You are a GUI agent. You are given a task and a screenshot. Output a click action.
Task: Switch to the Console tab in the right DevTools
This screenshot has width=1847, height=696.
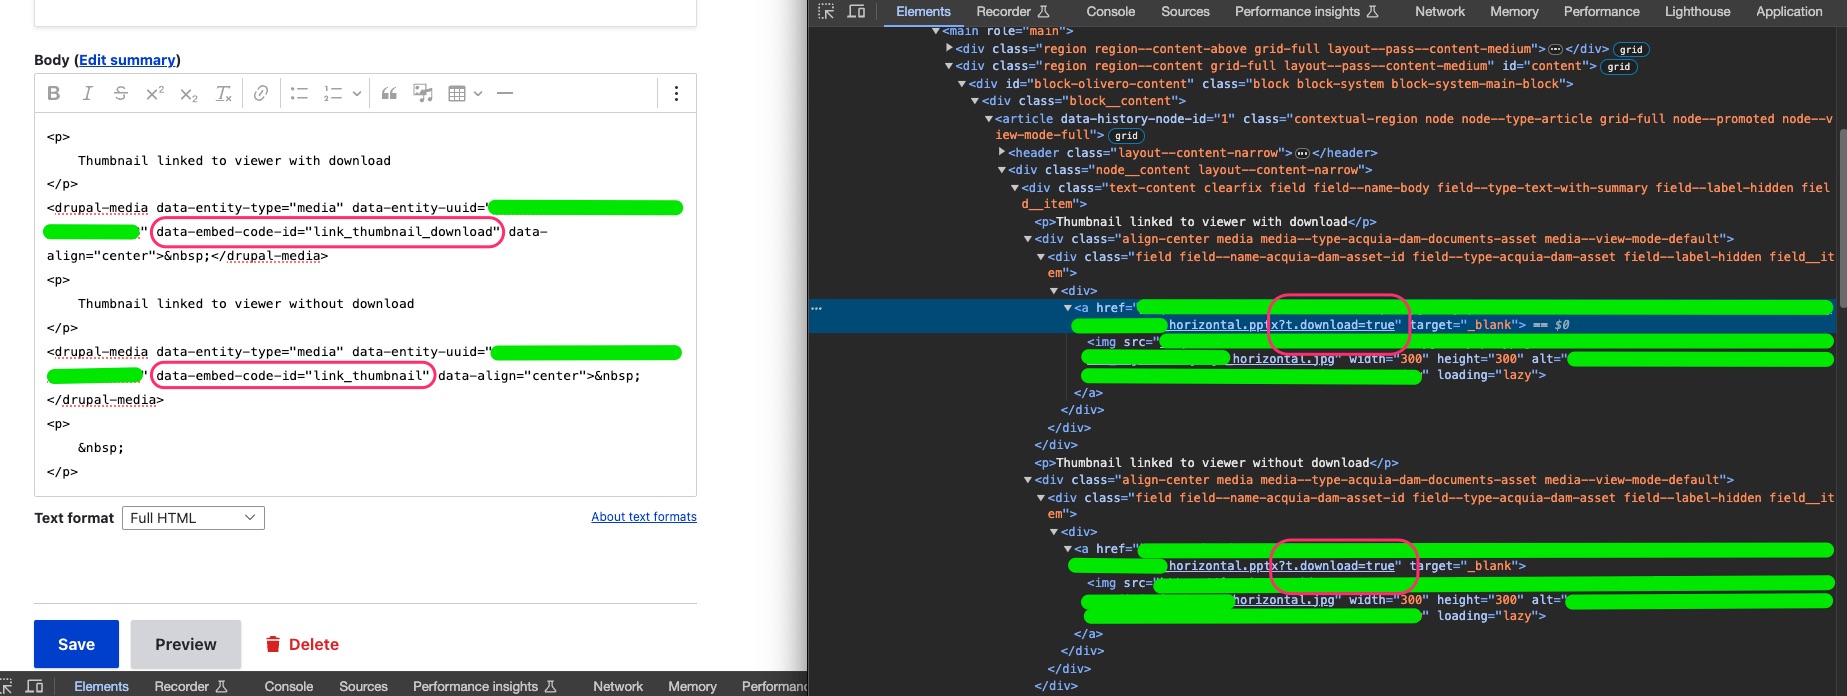[x=1110, y=12]
